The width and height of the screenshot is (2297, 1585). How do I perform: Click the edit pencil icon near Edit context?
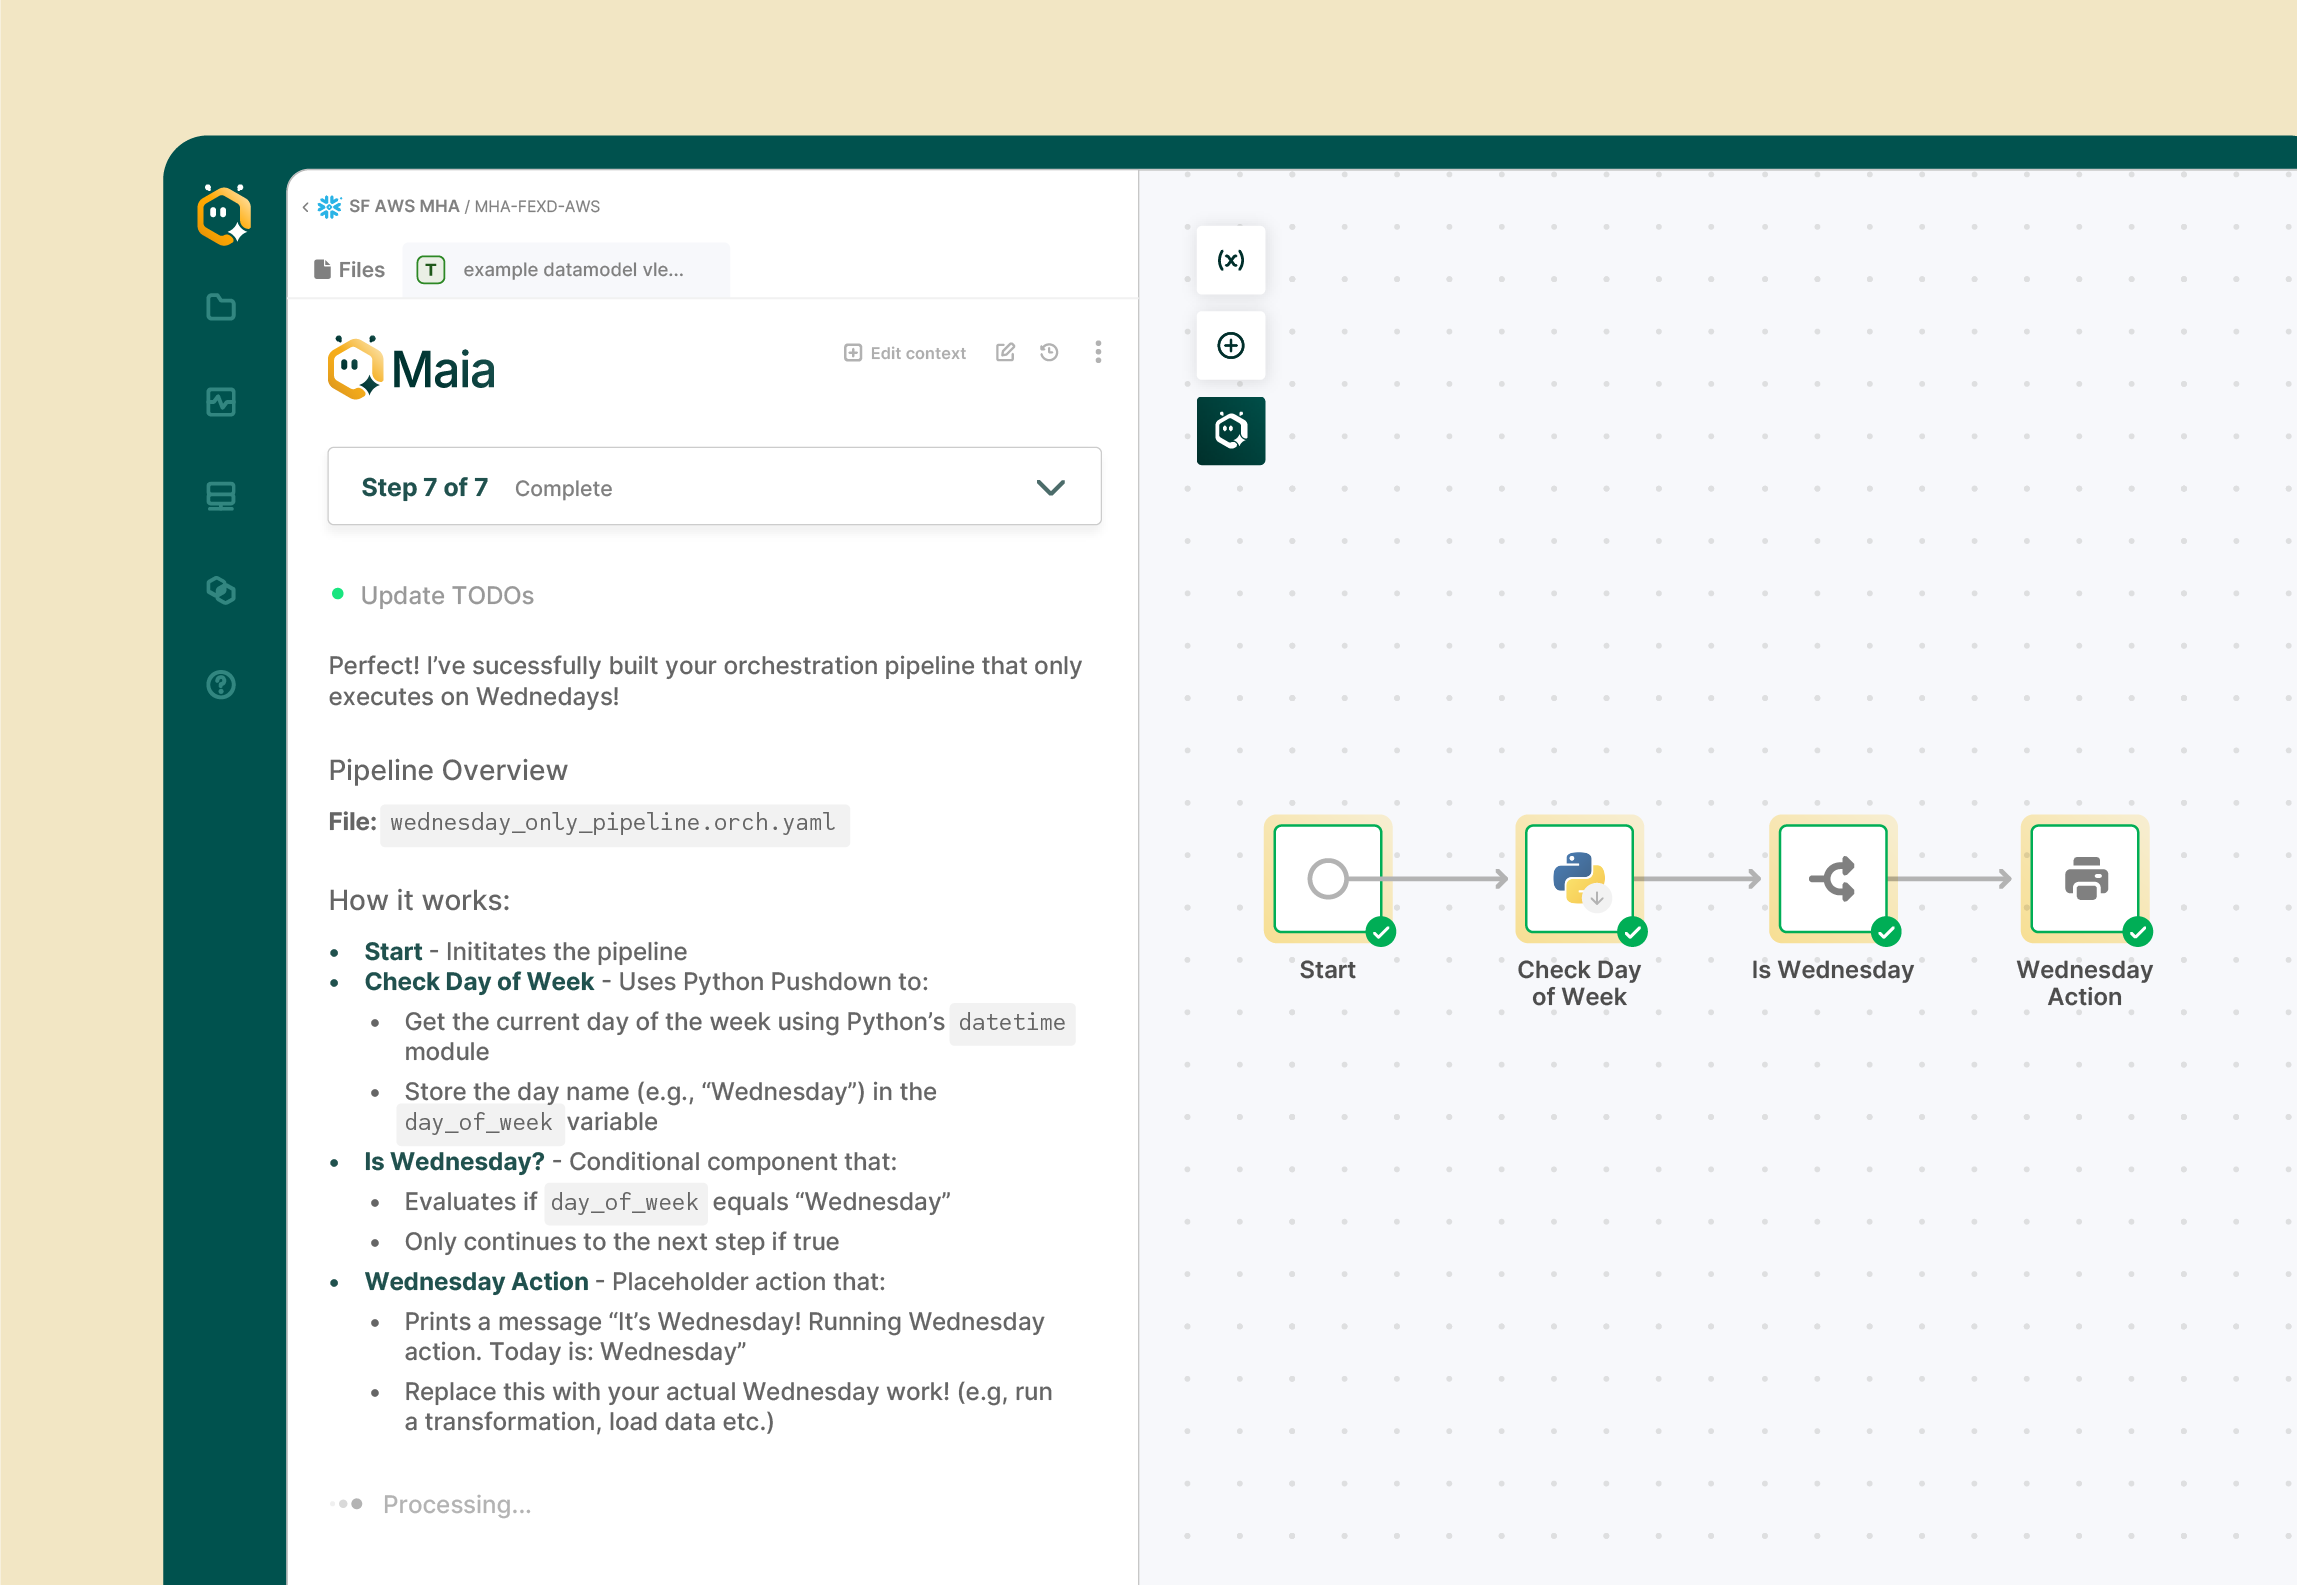pos(1005,352)
